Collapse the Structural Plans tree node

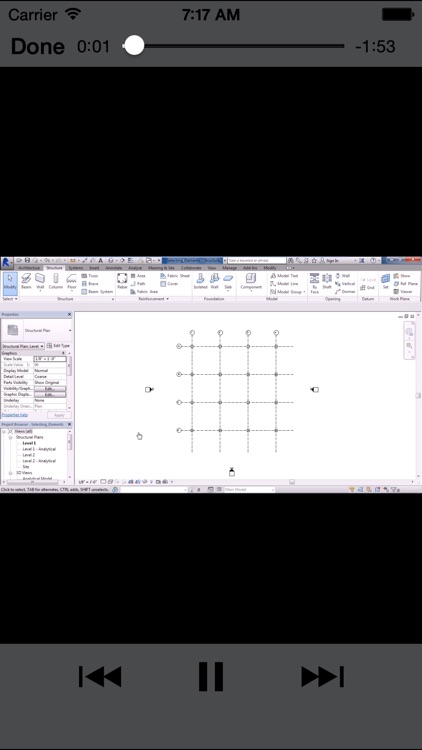point(10,438)
